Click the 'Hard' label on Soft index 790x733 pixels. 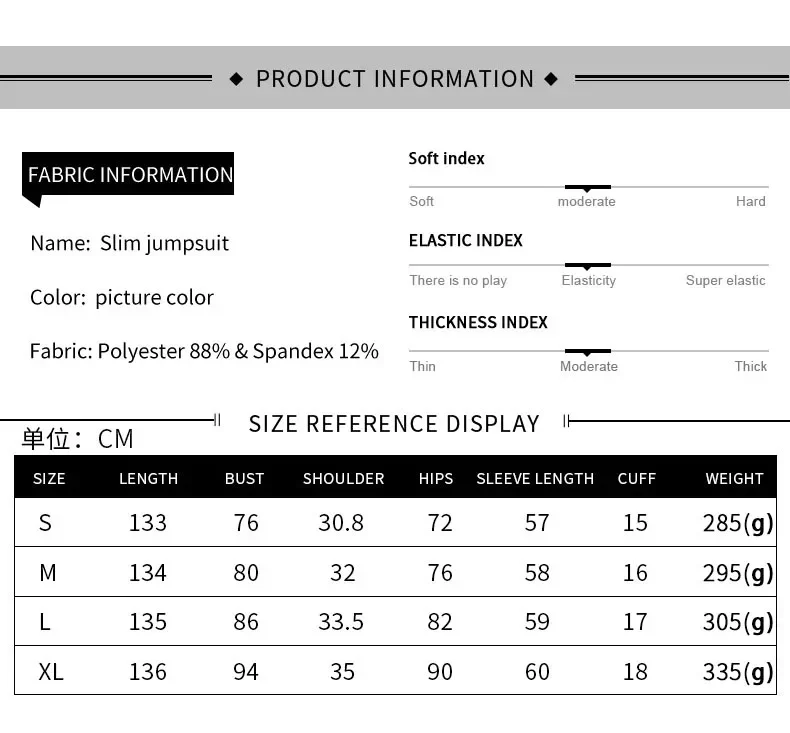click(x=750, y=202)
